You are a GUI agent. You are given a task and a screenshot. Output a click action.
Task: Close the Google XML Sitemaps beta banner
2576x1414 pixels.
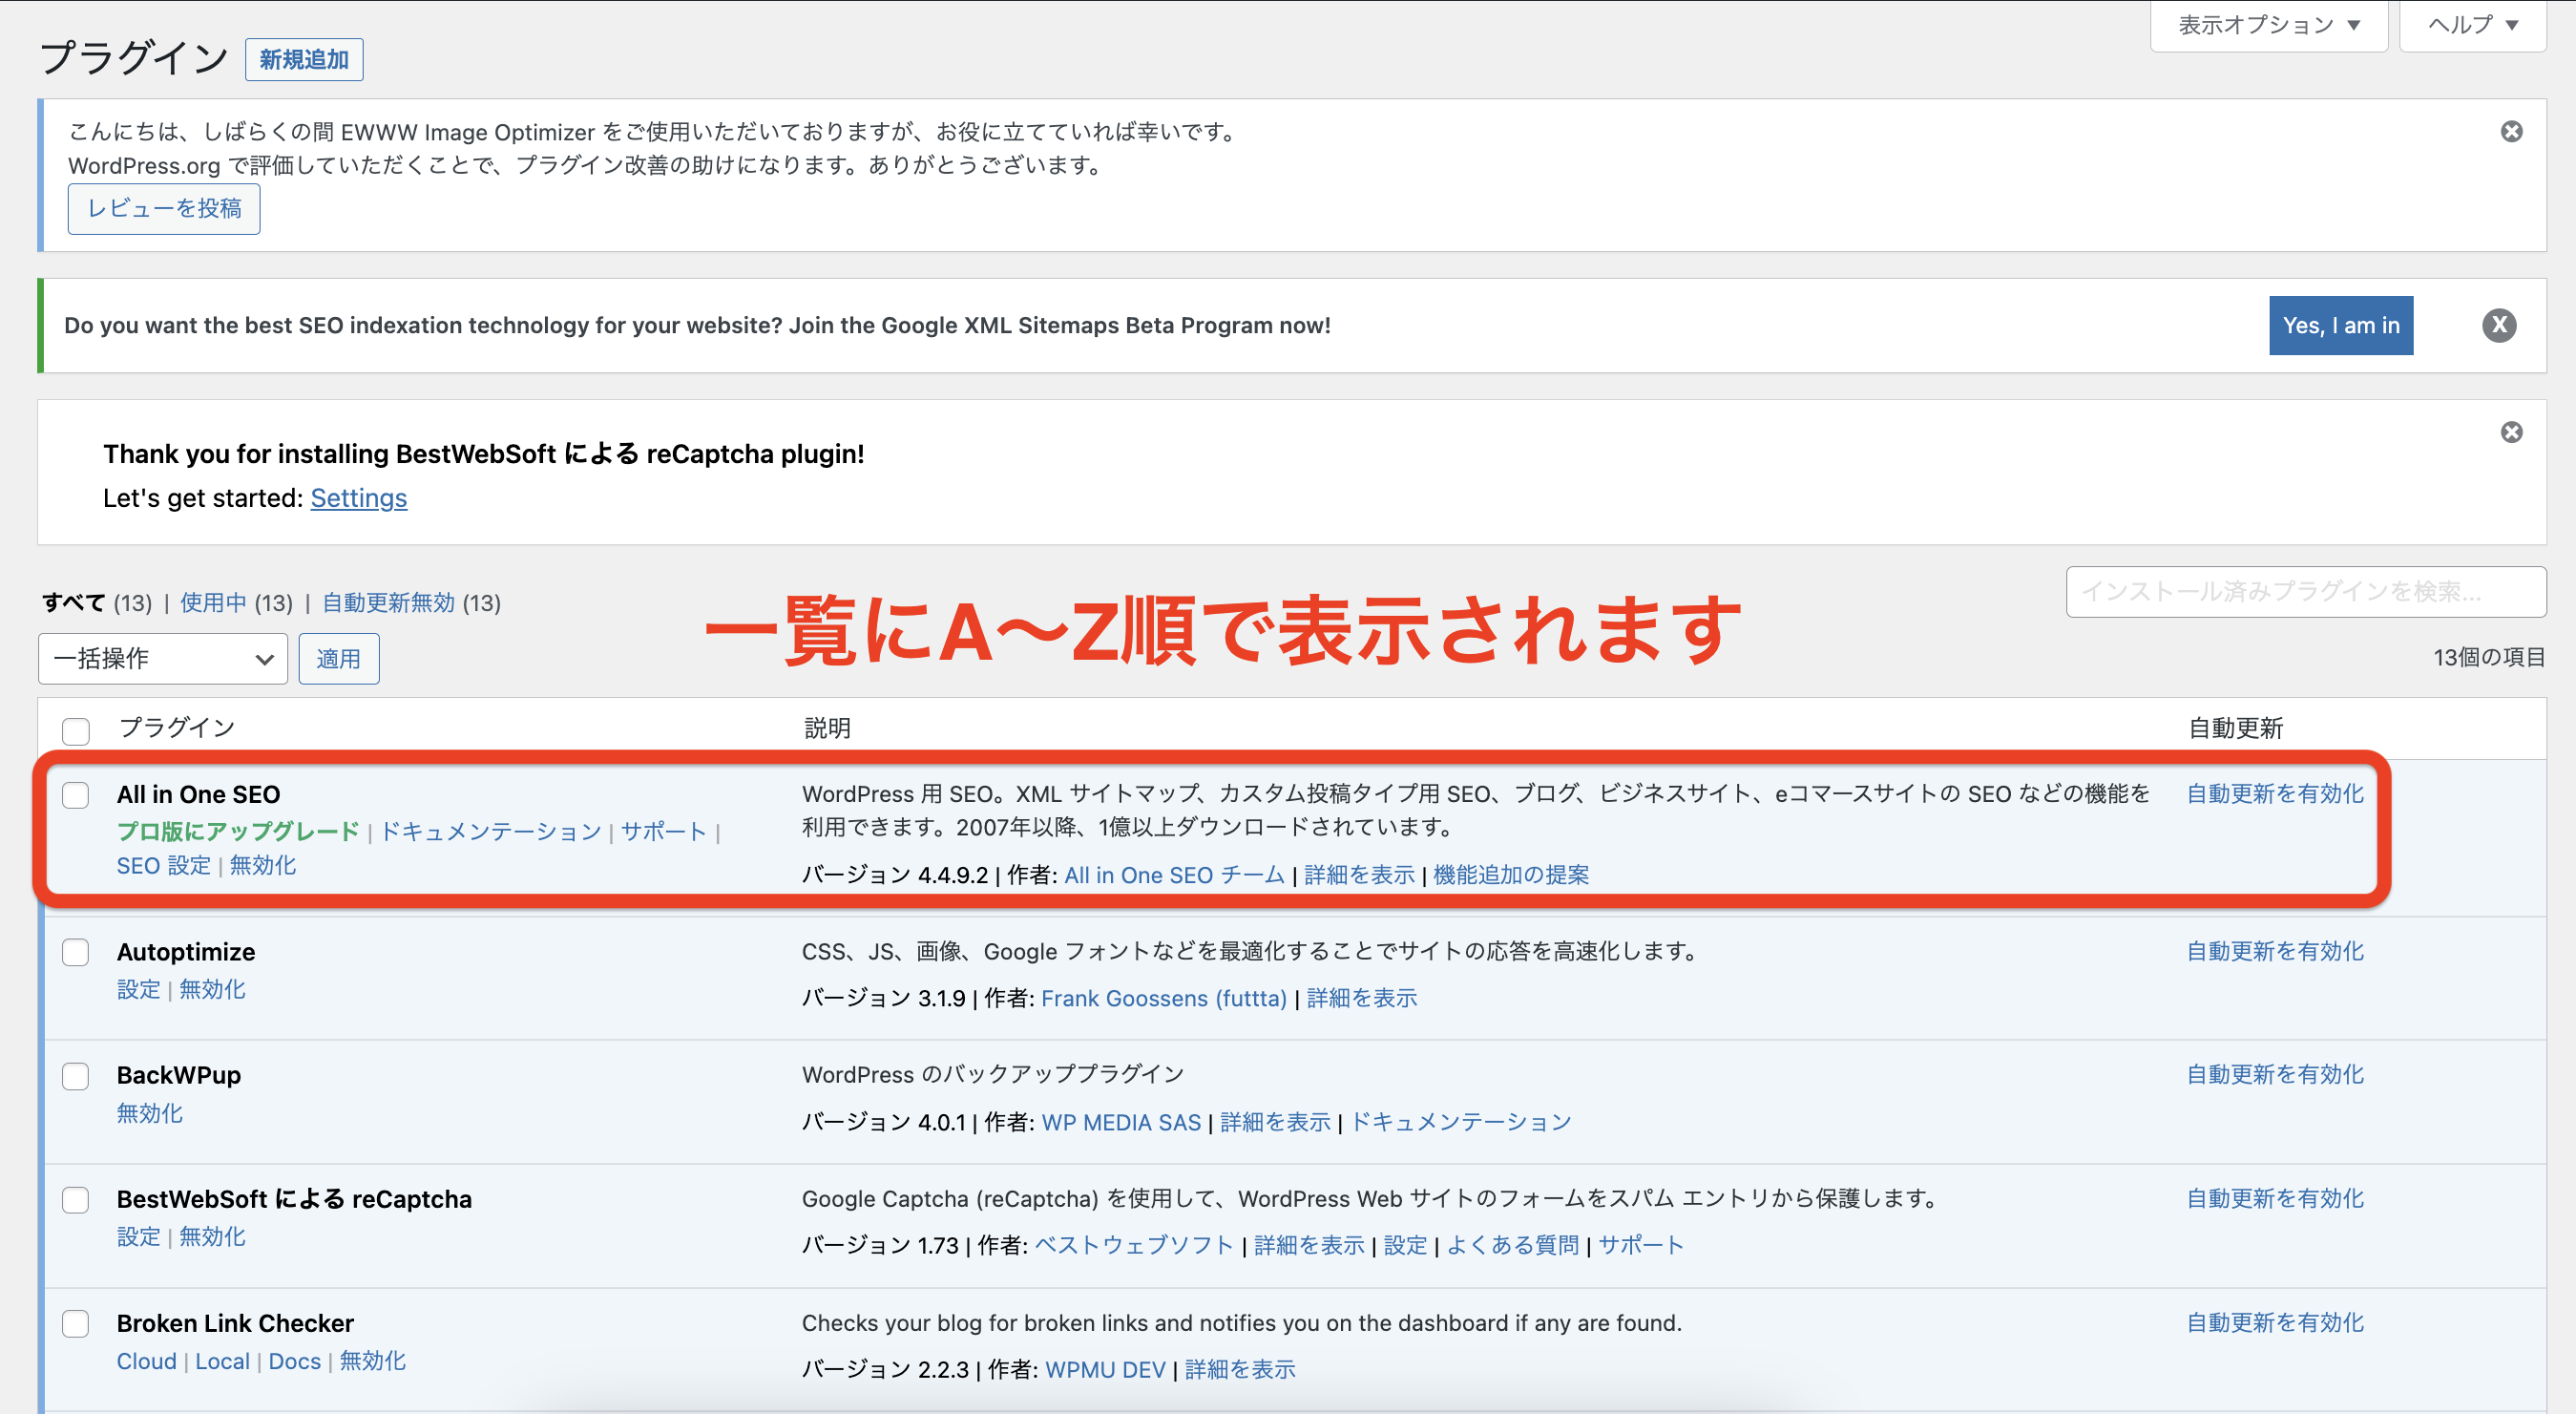2499,325
